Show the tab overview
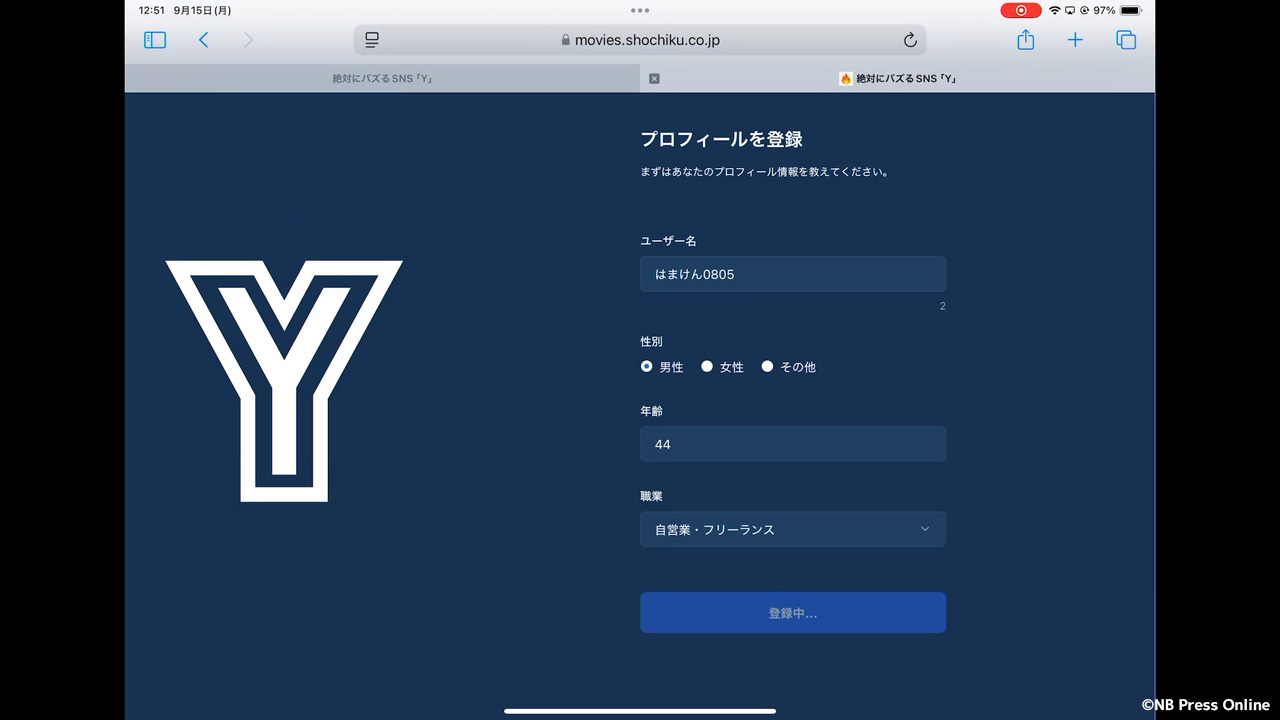1280x720 pixels. tap(1126, 40)
